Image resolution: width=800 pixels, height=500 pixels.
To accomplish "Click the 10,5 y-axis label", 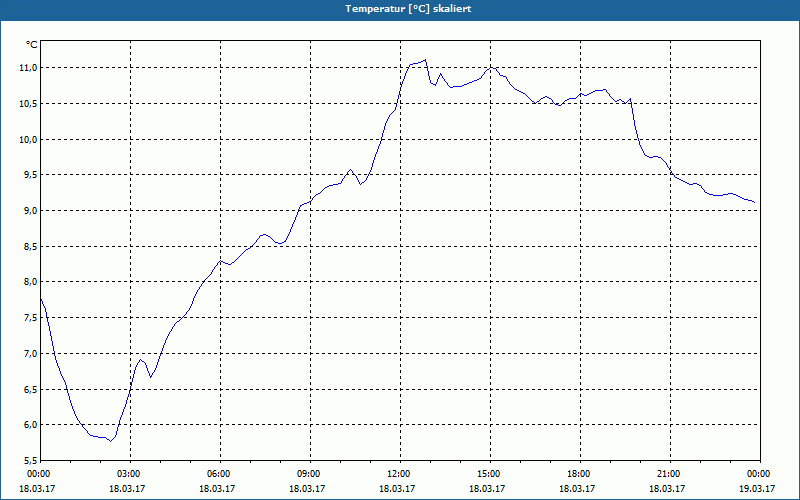I will click(29, 104).
